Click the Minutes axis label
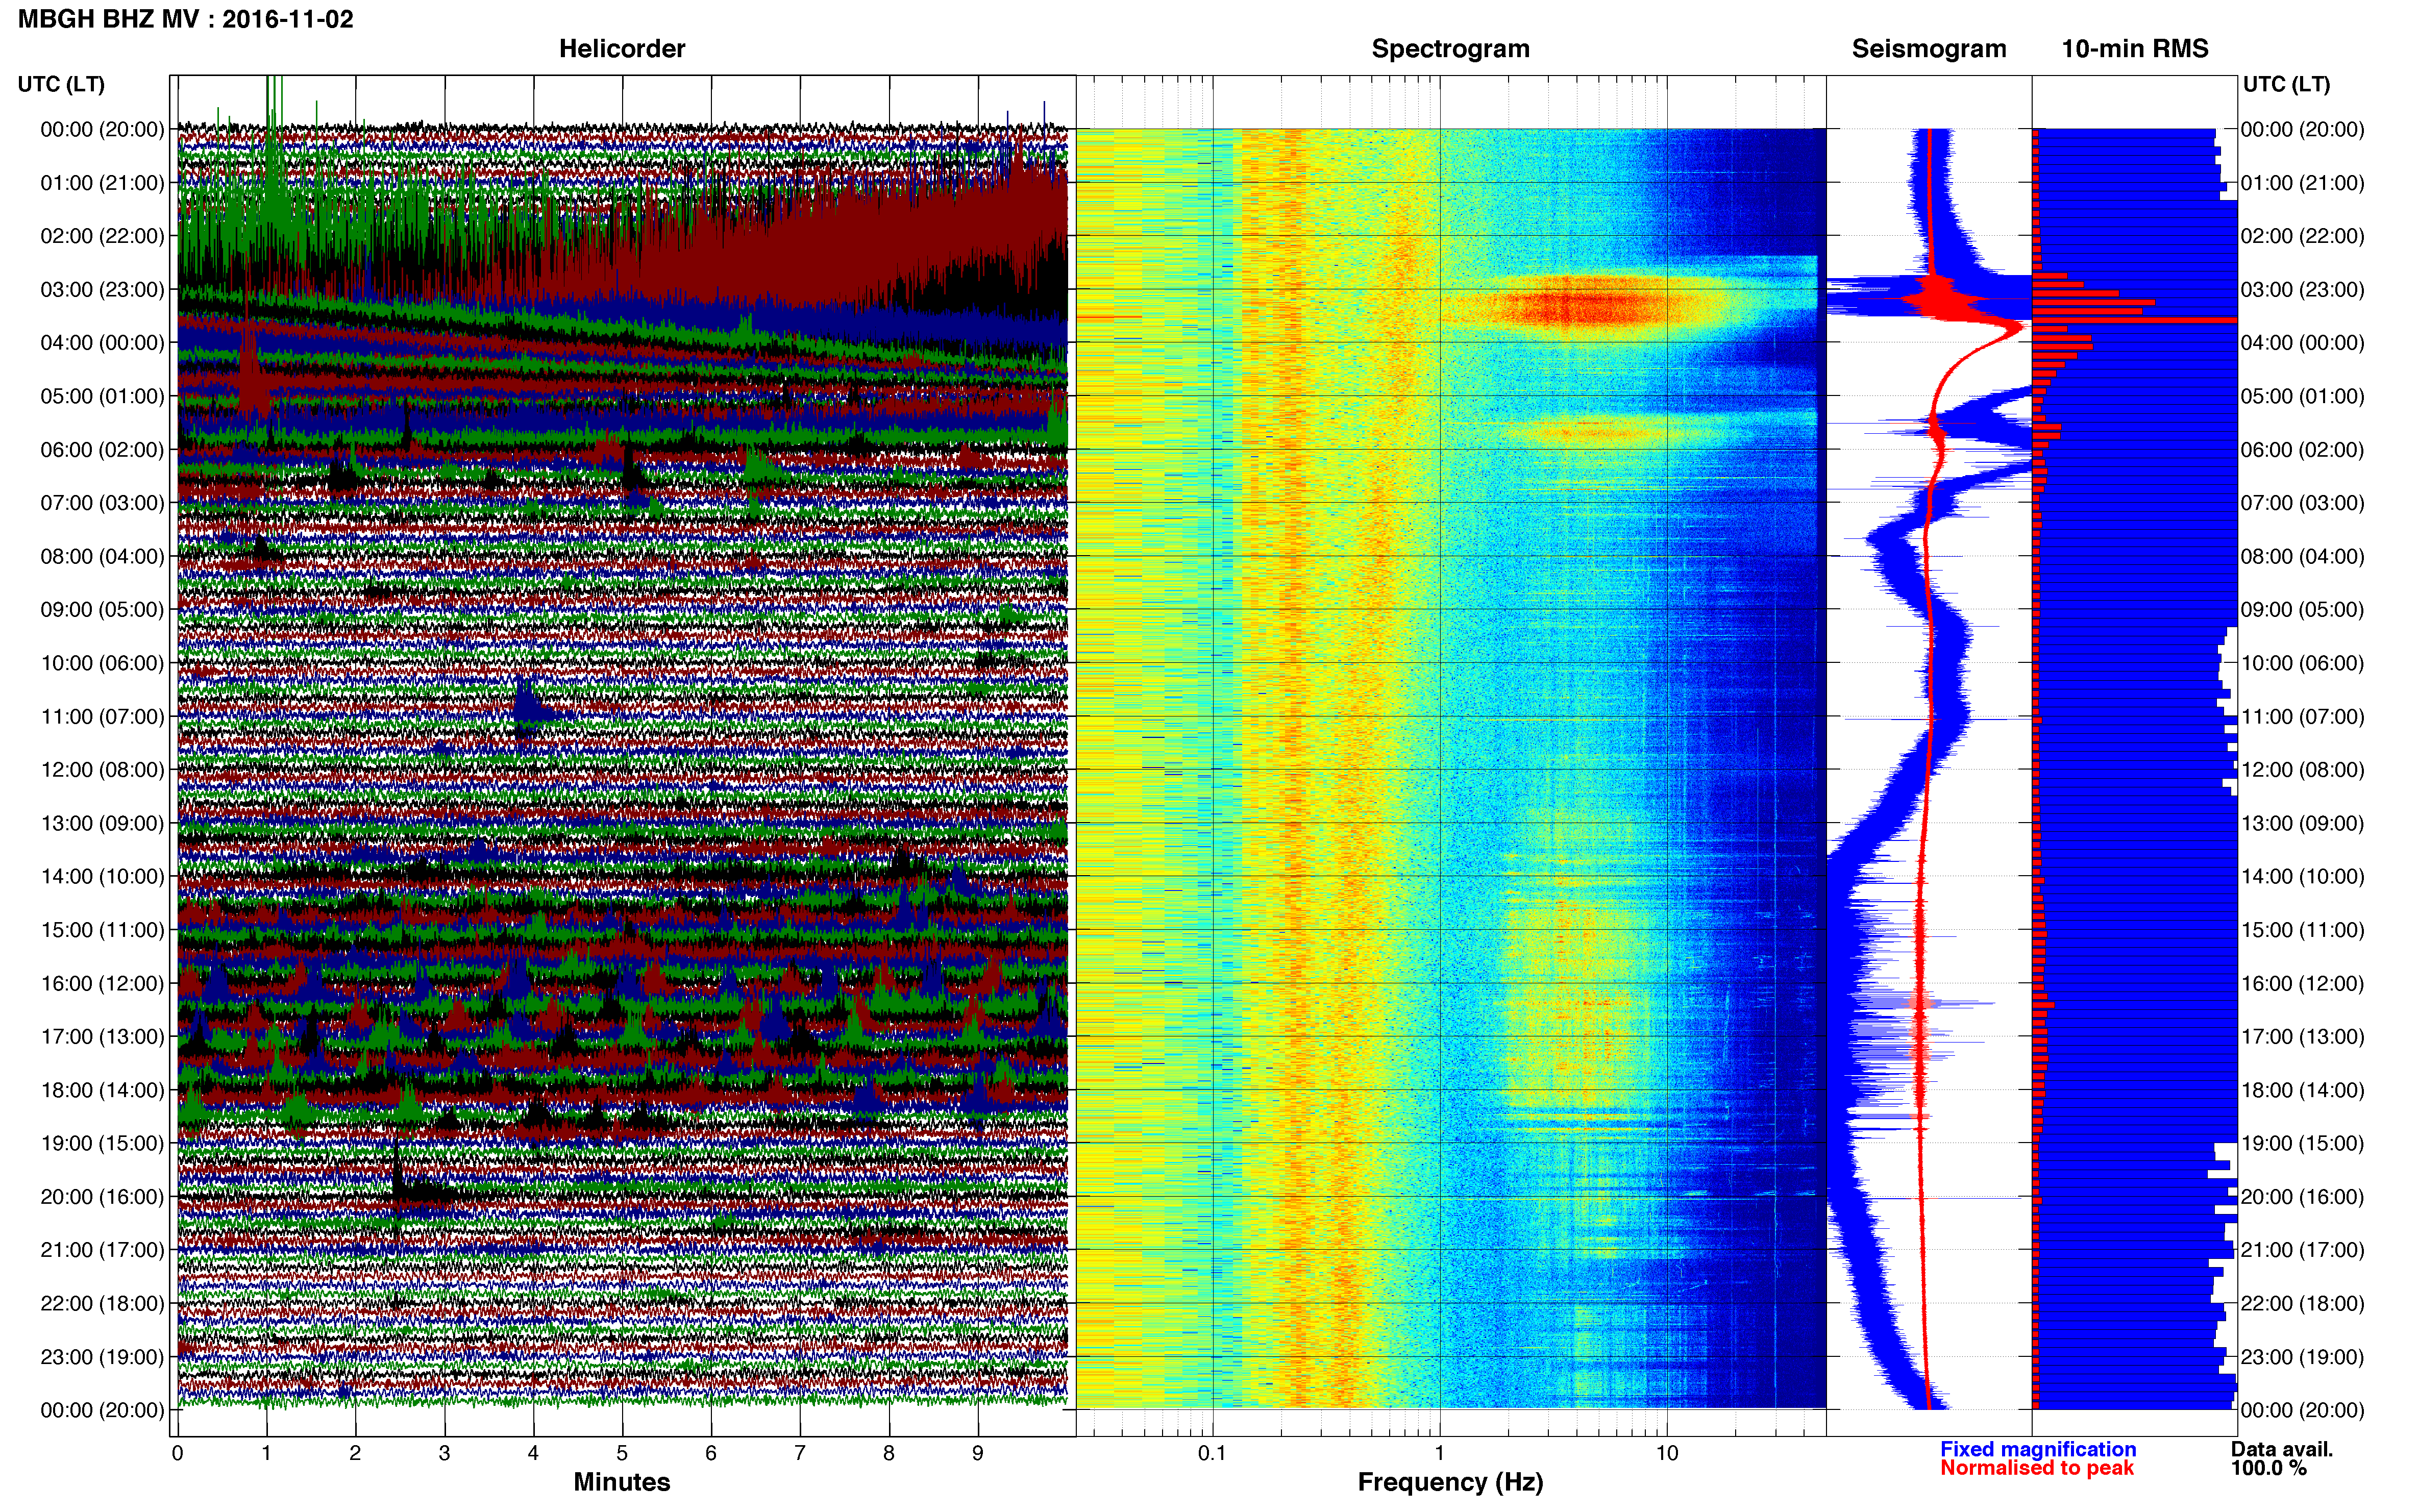The width and height of the screenshot is (2419, 1512). pyautogui.click(x=622, y=1482)
